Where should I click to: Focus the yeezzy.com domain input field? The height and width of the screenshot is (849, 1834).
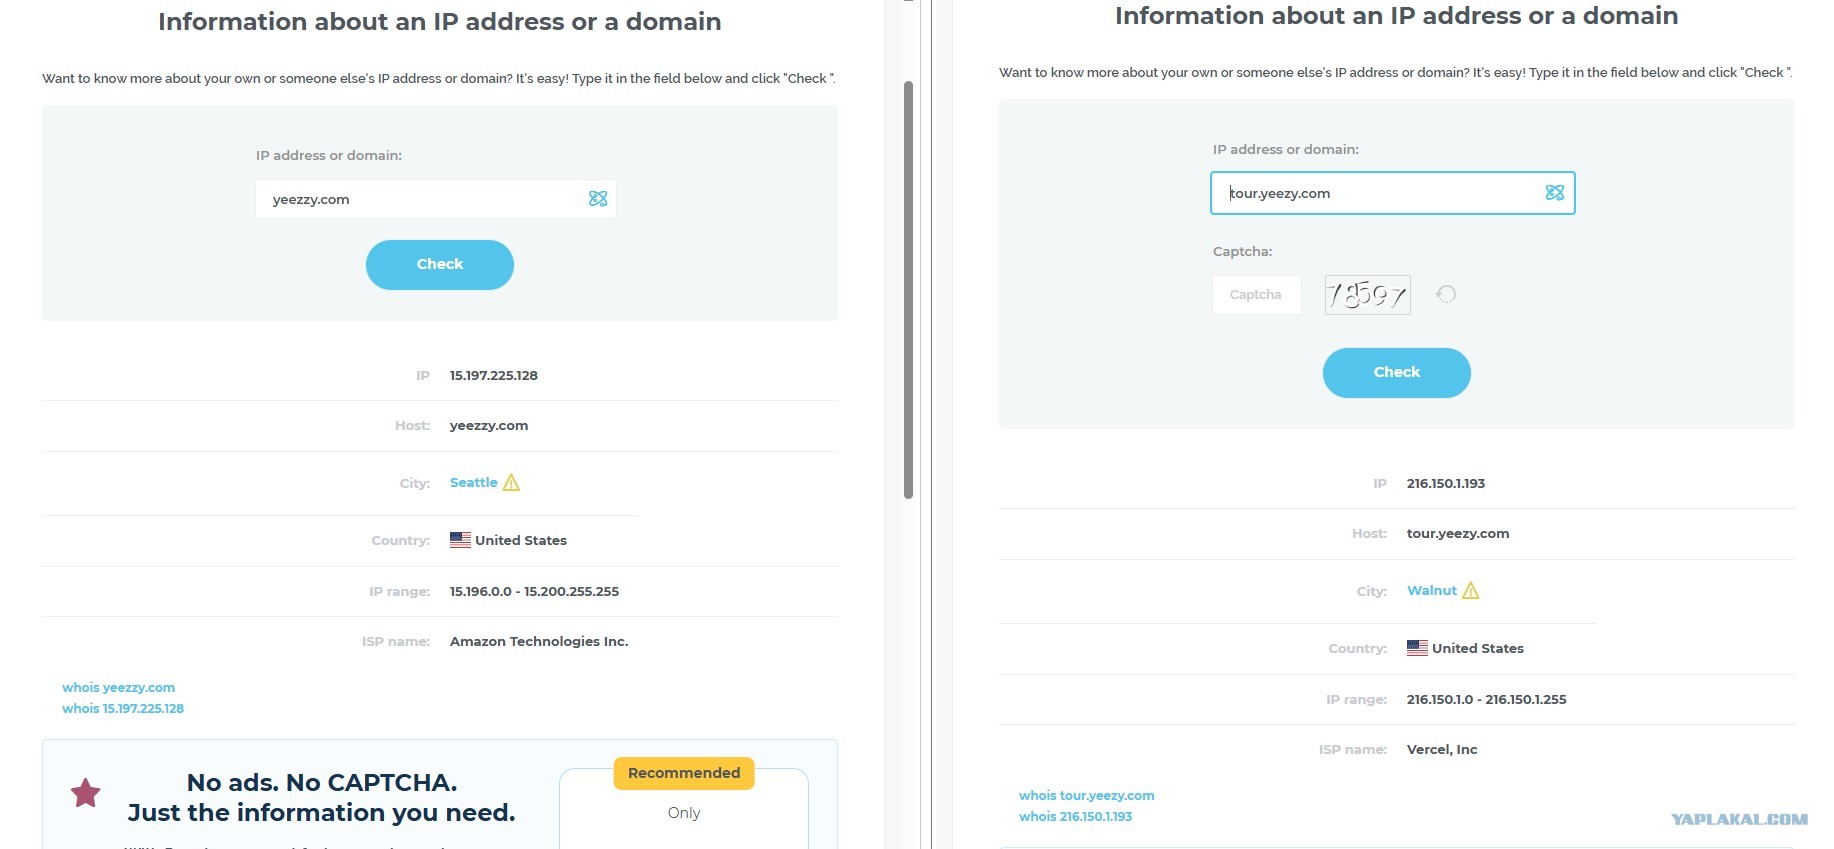436,199
